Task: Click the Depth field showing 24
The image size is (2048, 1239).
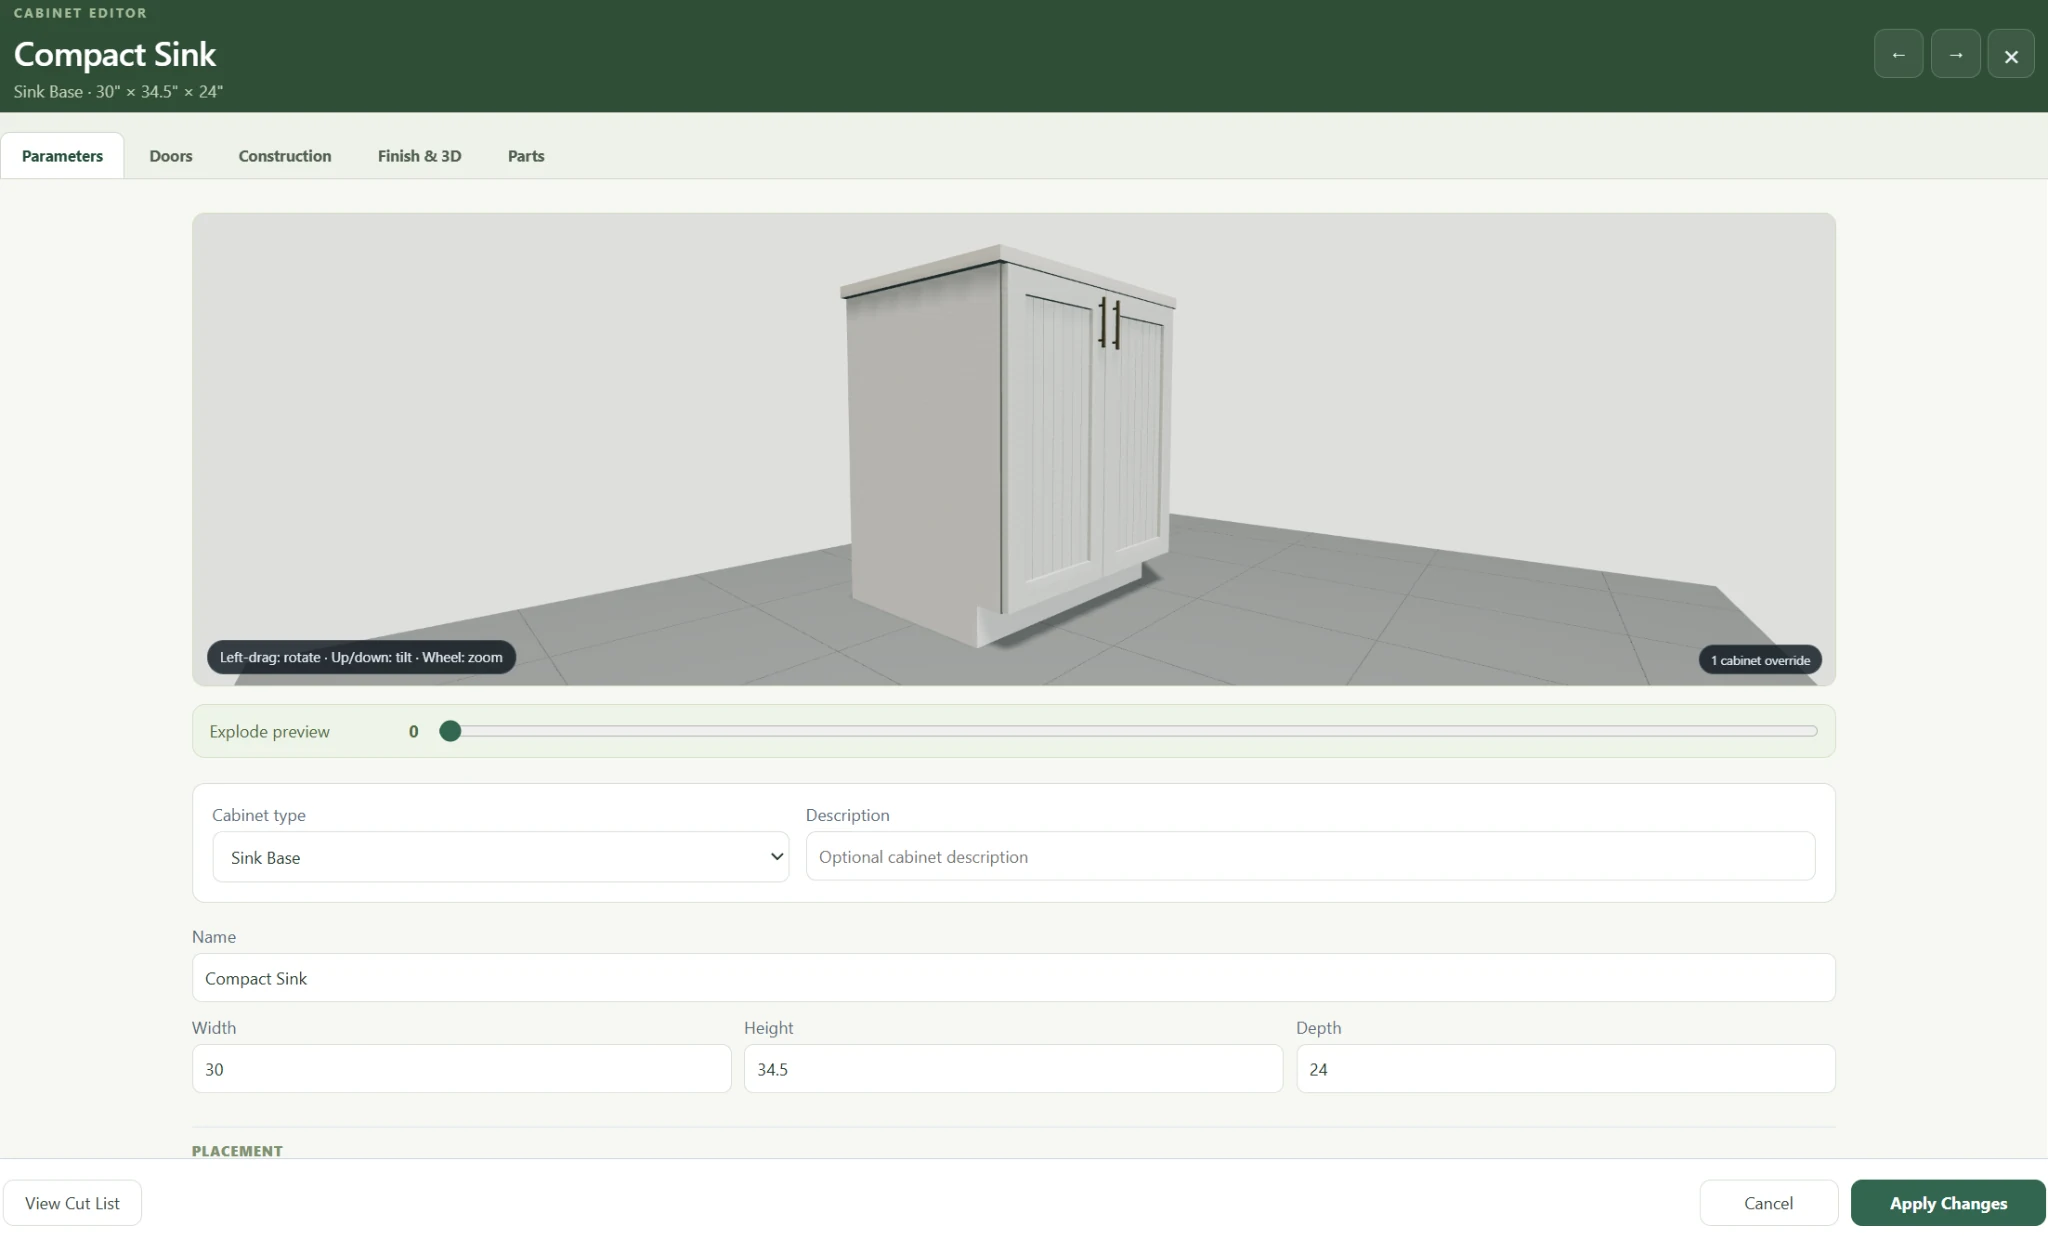Action: 1565,1069
